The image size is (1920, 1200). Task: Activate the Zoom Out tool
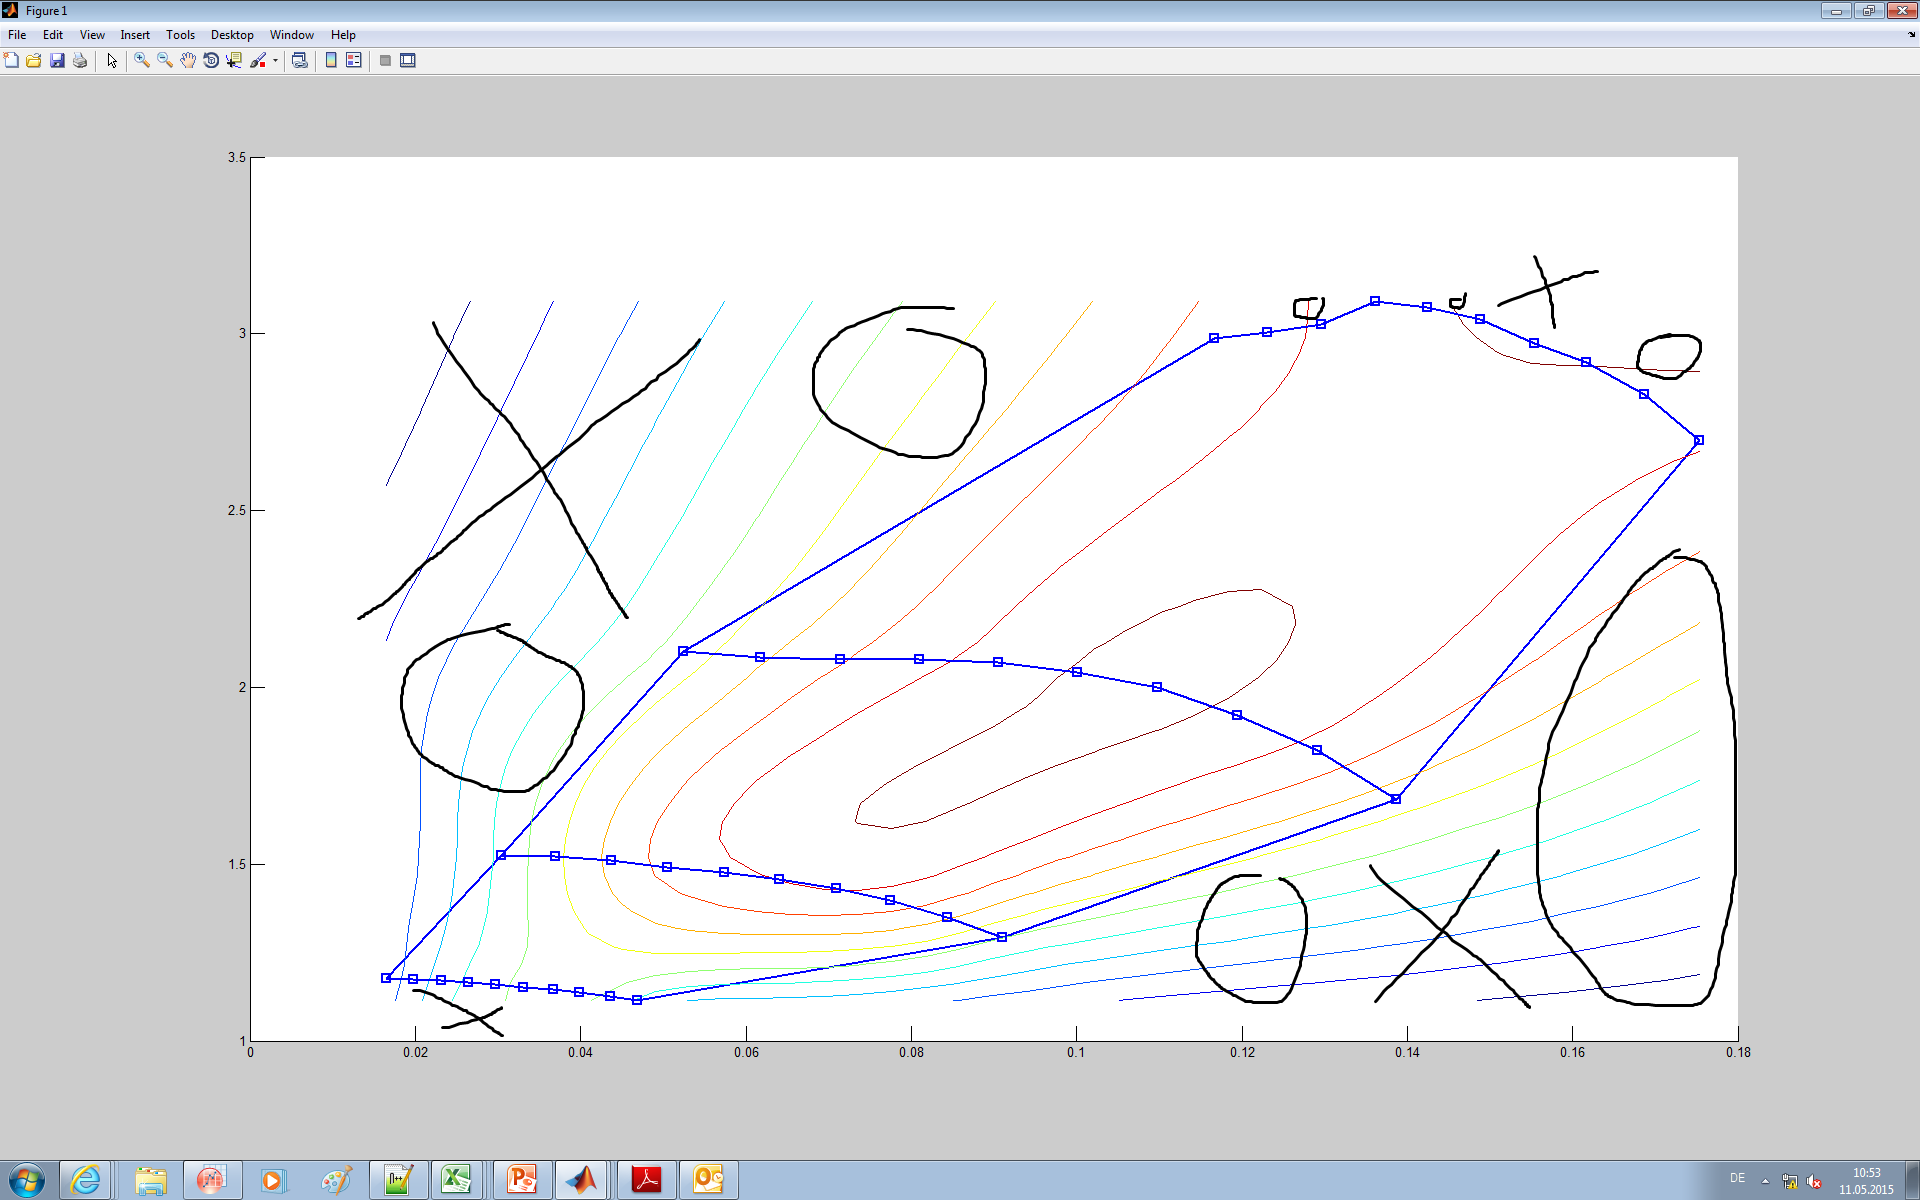[165, 61]
